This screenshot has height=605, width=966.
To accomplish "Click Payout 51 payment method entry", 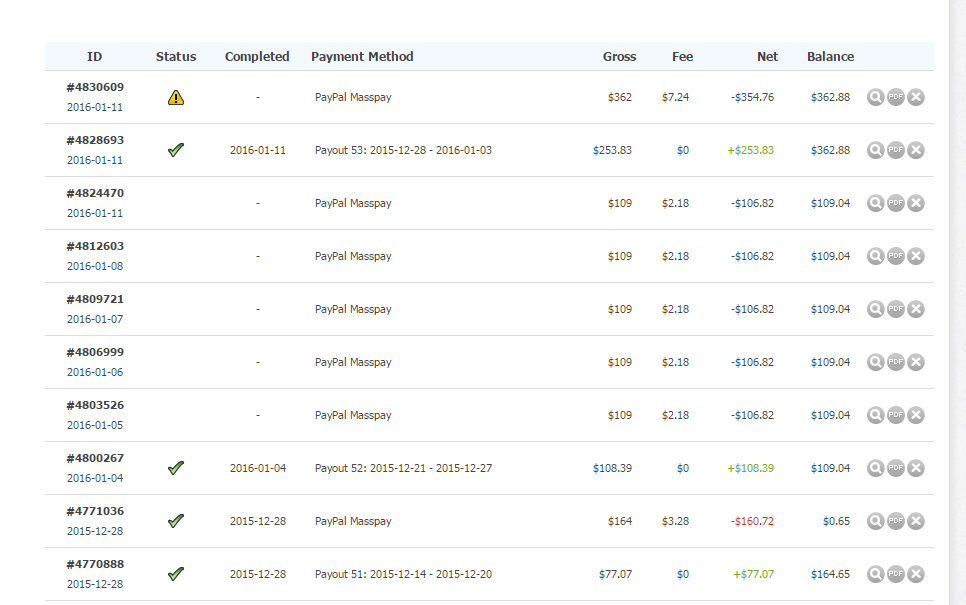I will 403,574.
